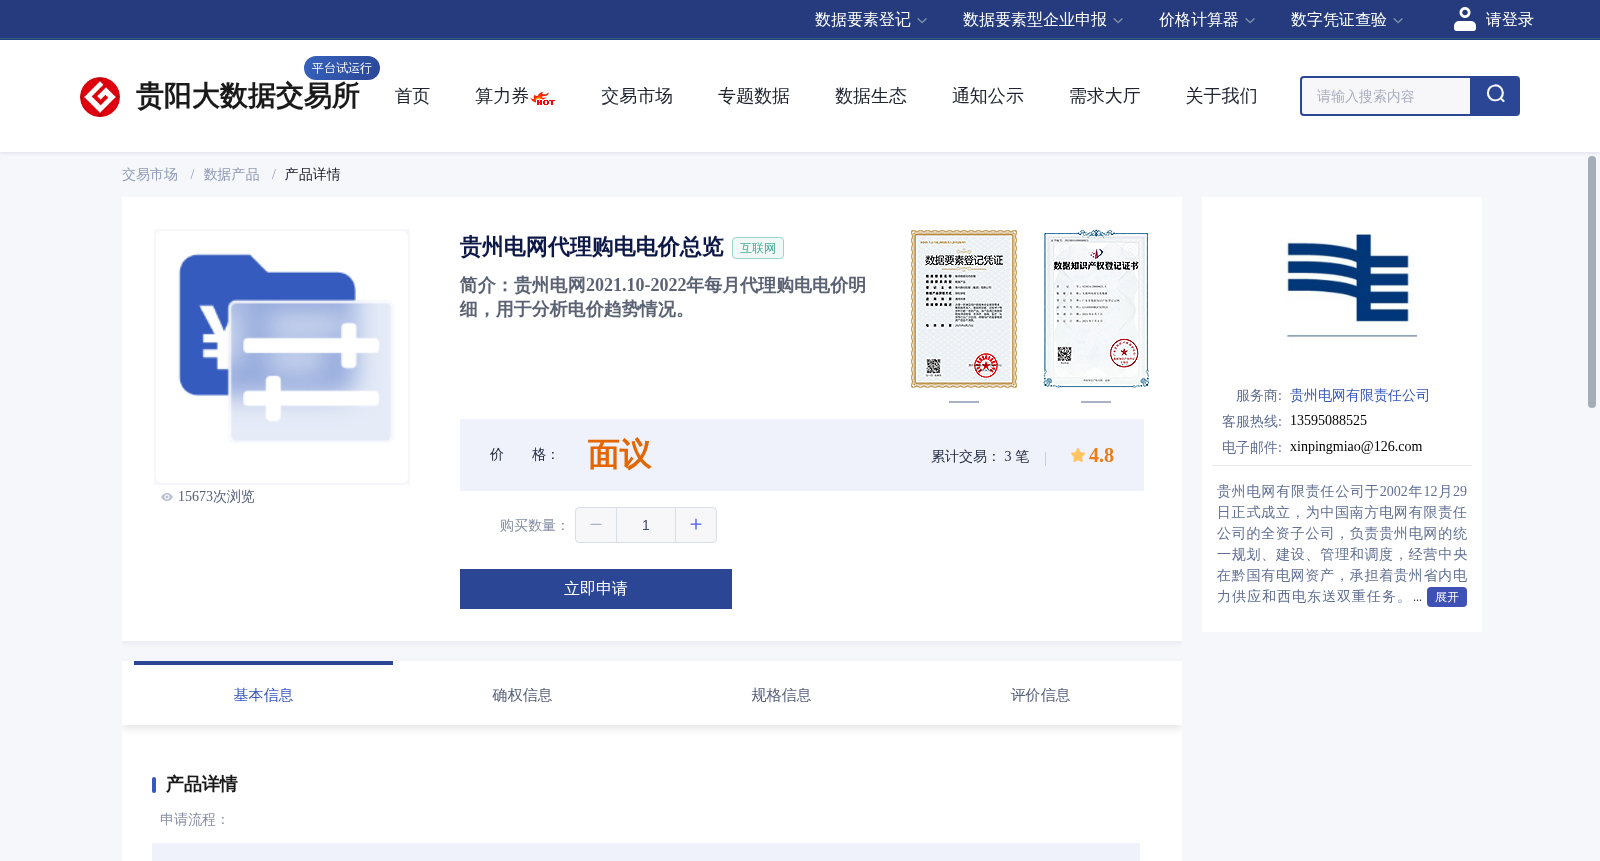Open 数据要素登记凭证 certificate thumbnail
Image resolution: width=1600 pixels, height=861 pixels.
(x=964, y=309)
